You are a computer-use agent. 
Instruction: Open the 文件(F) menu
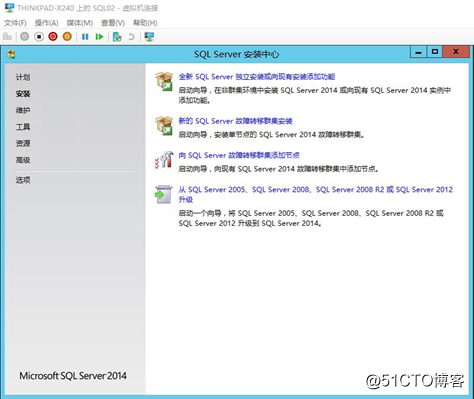pos(15,23)
